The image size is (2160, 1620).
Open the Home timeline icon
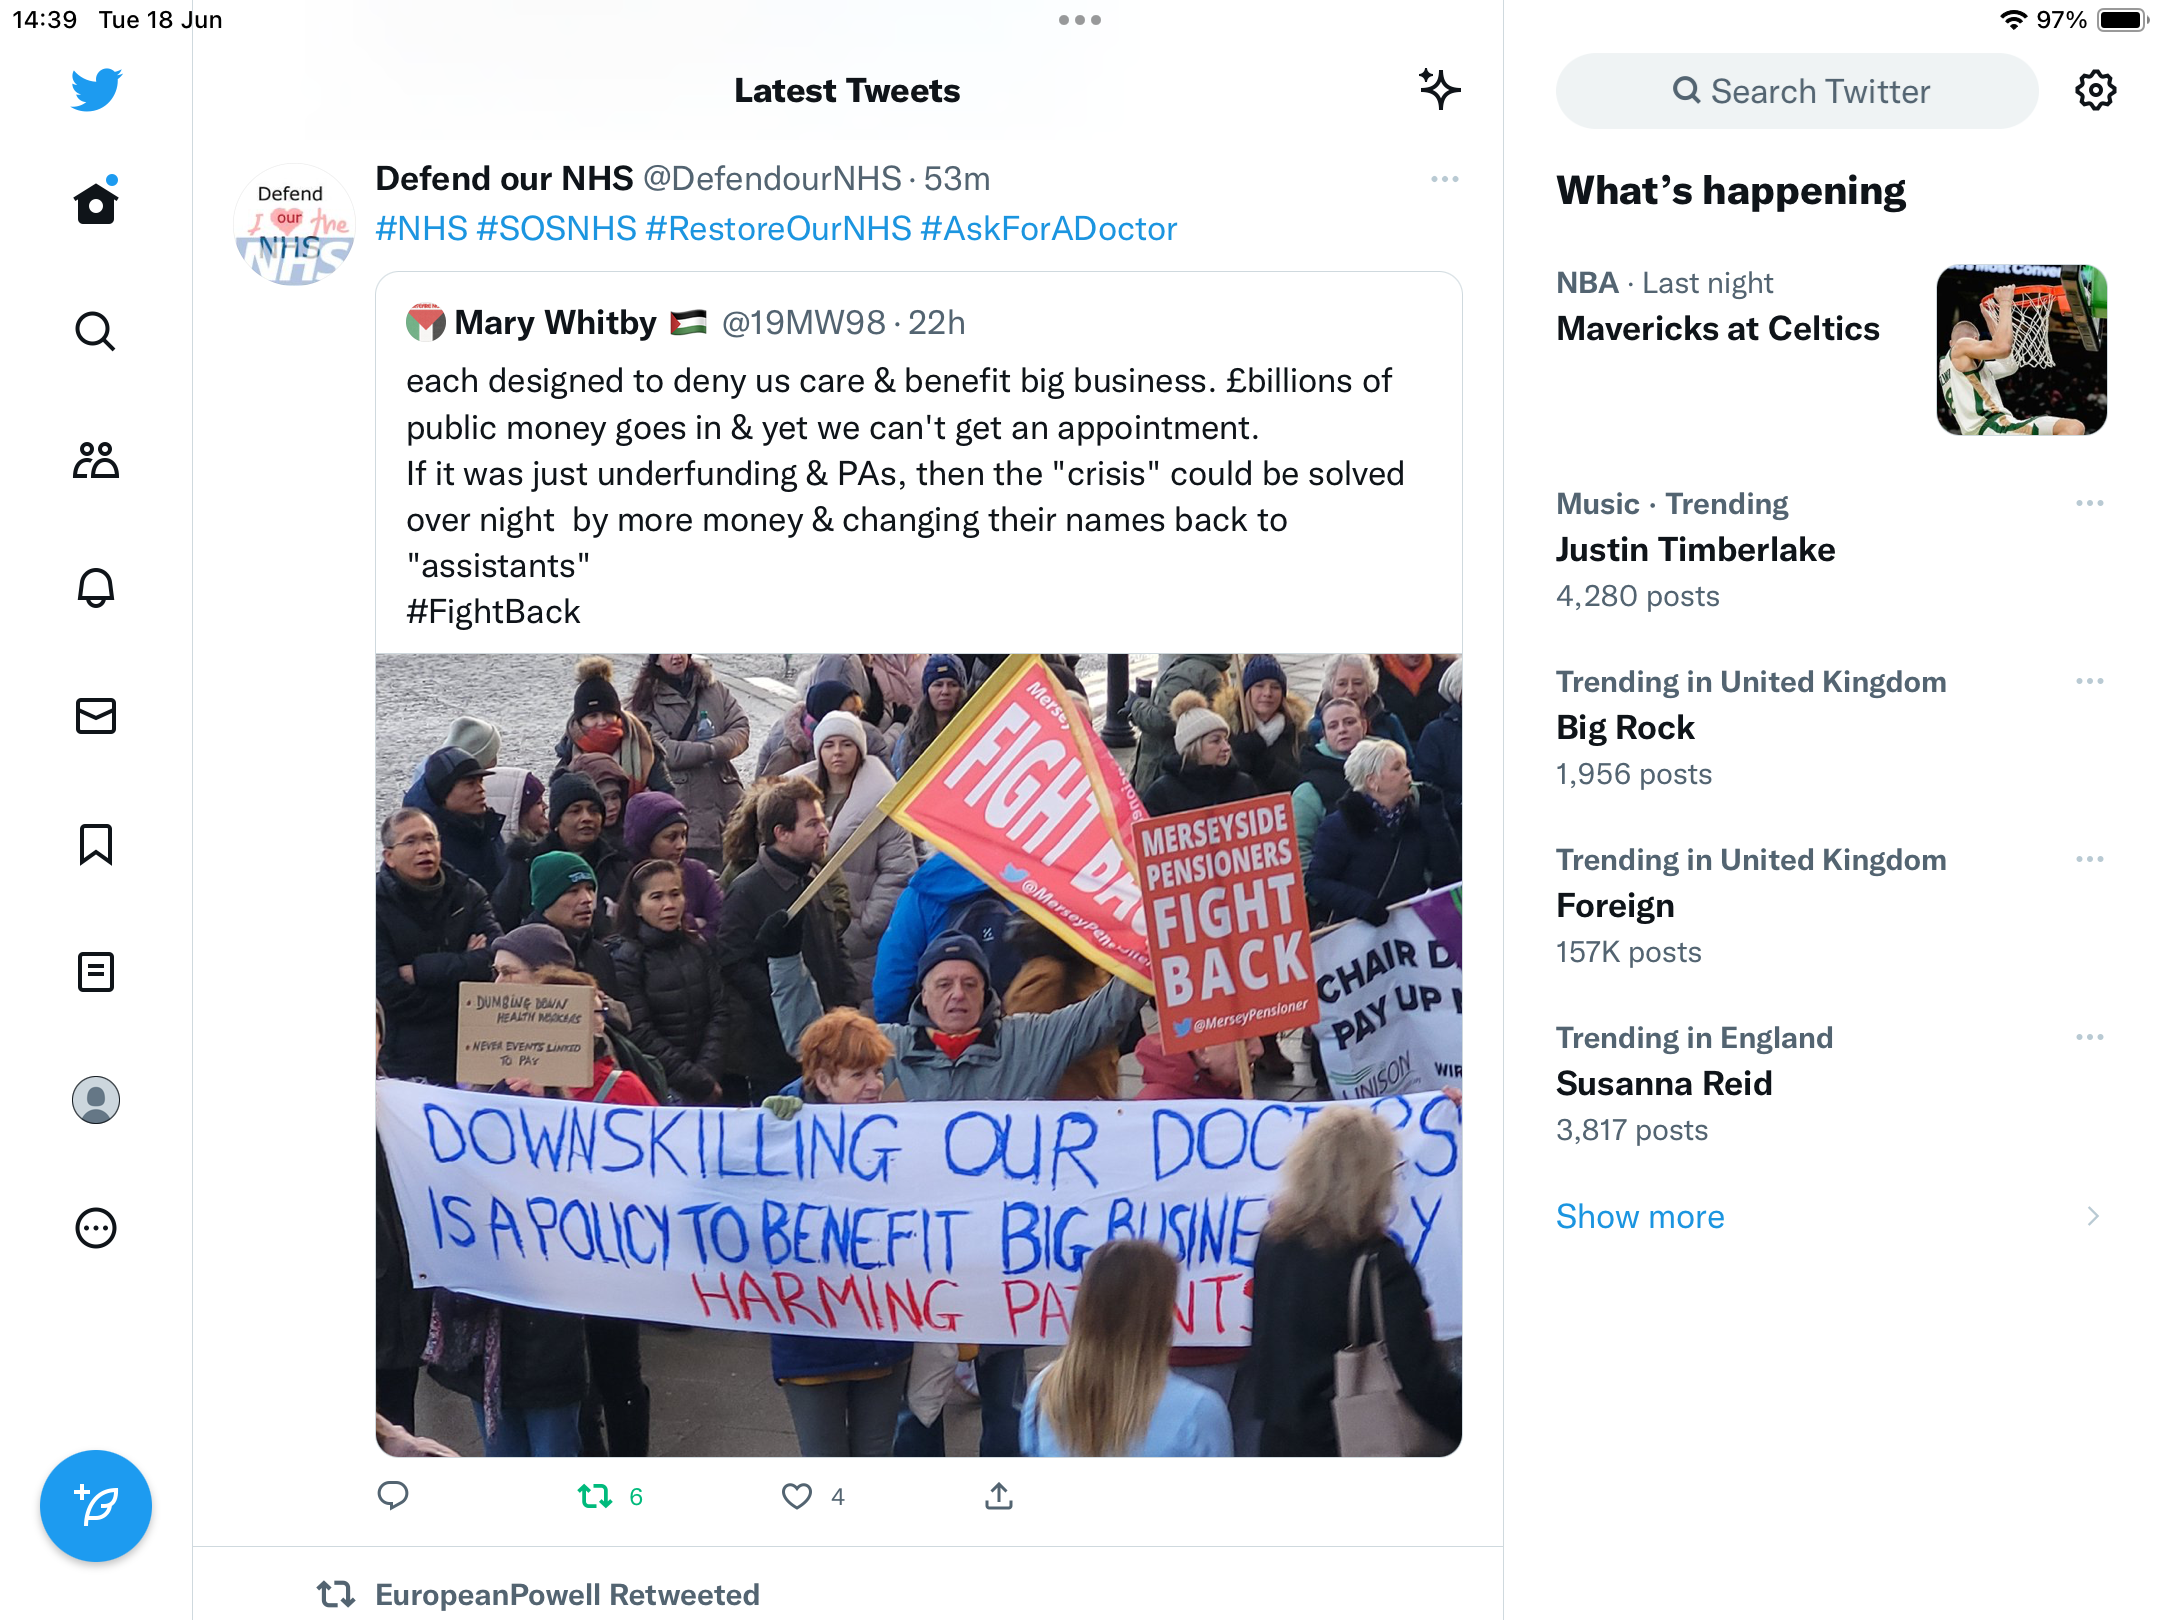[96, 203]
